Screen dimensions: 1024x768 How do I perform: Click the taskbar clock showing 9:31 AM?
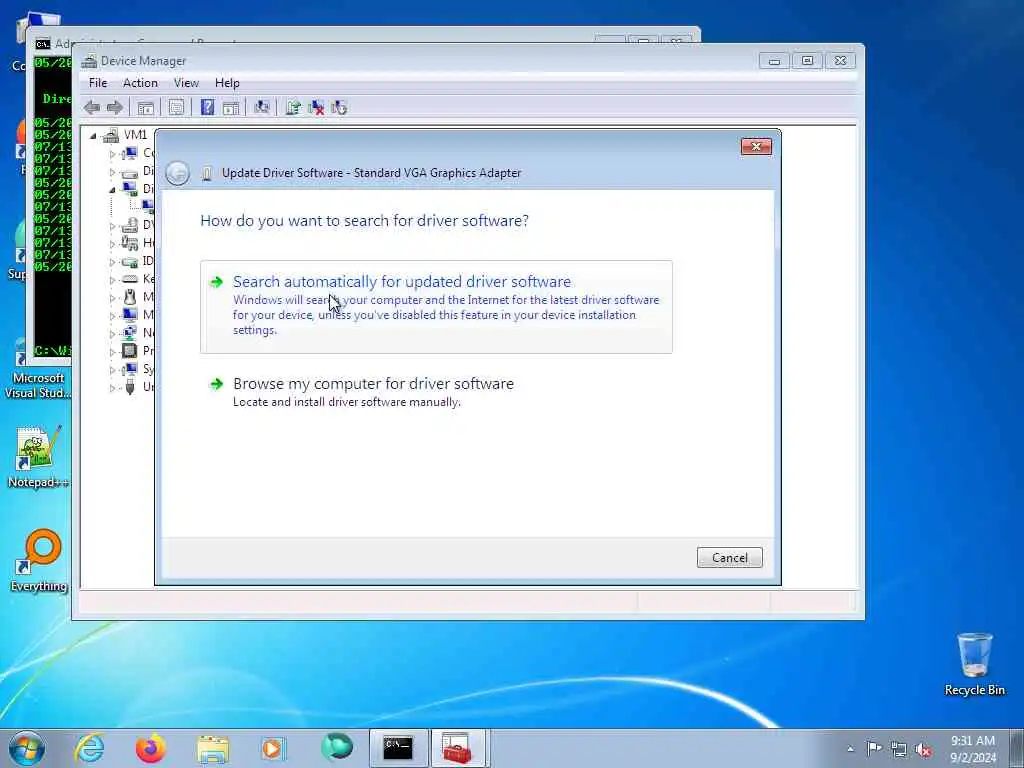coord(973,749)
